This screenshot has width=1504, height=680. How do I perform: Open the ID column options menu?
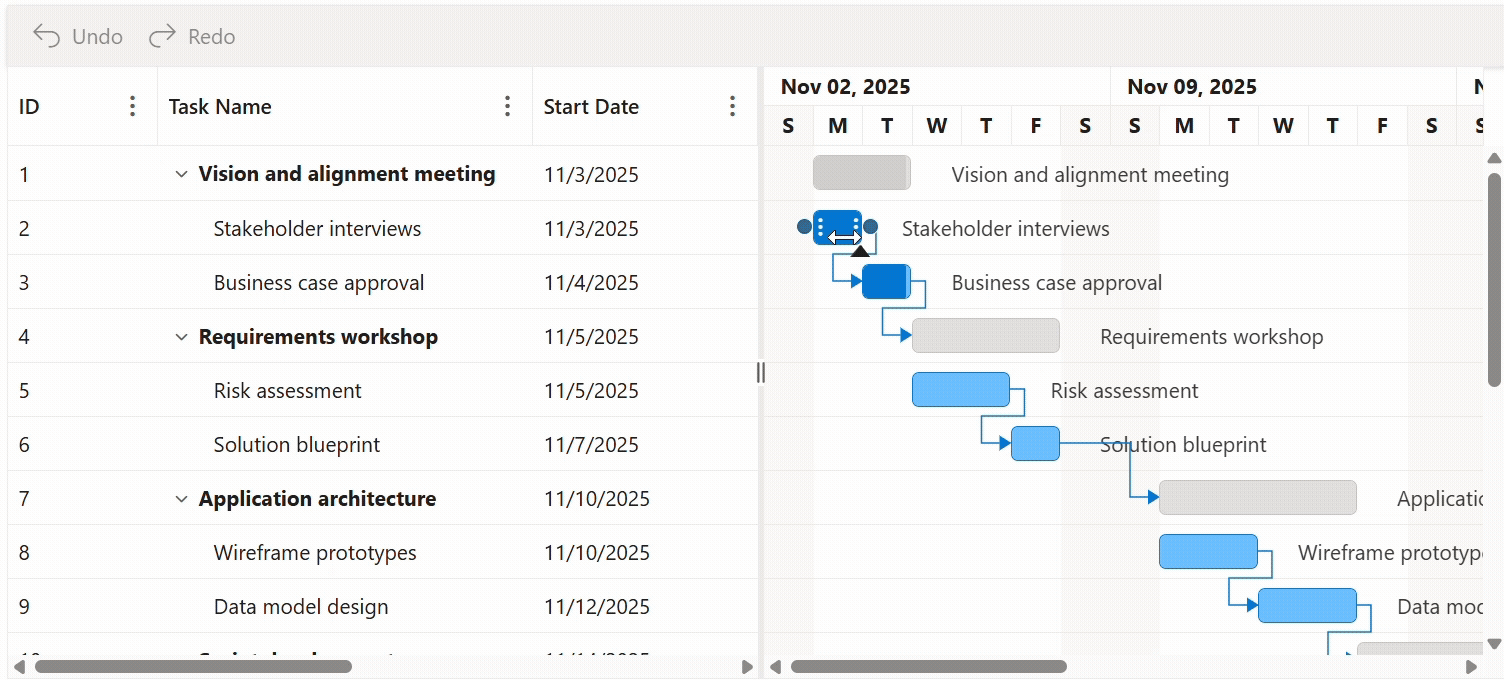click(131, 105)
